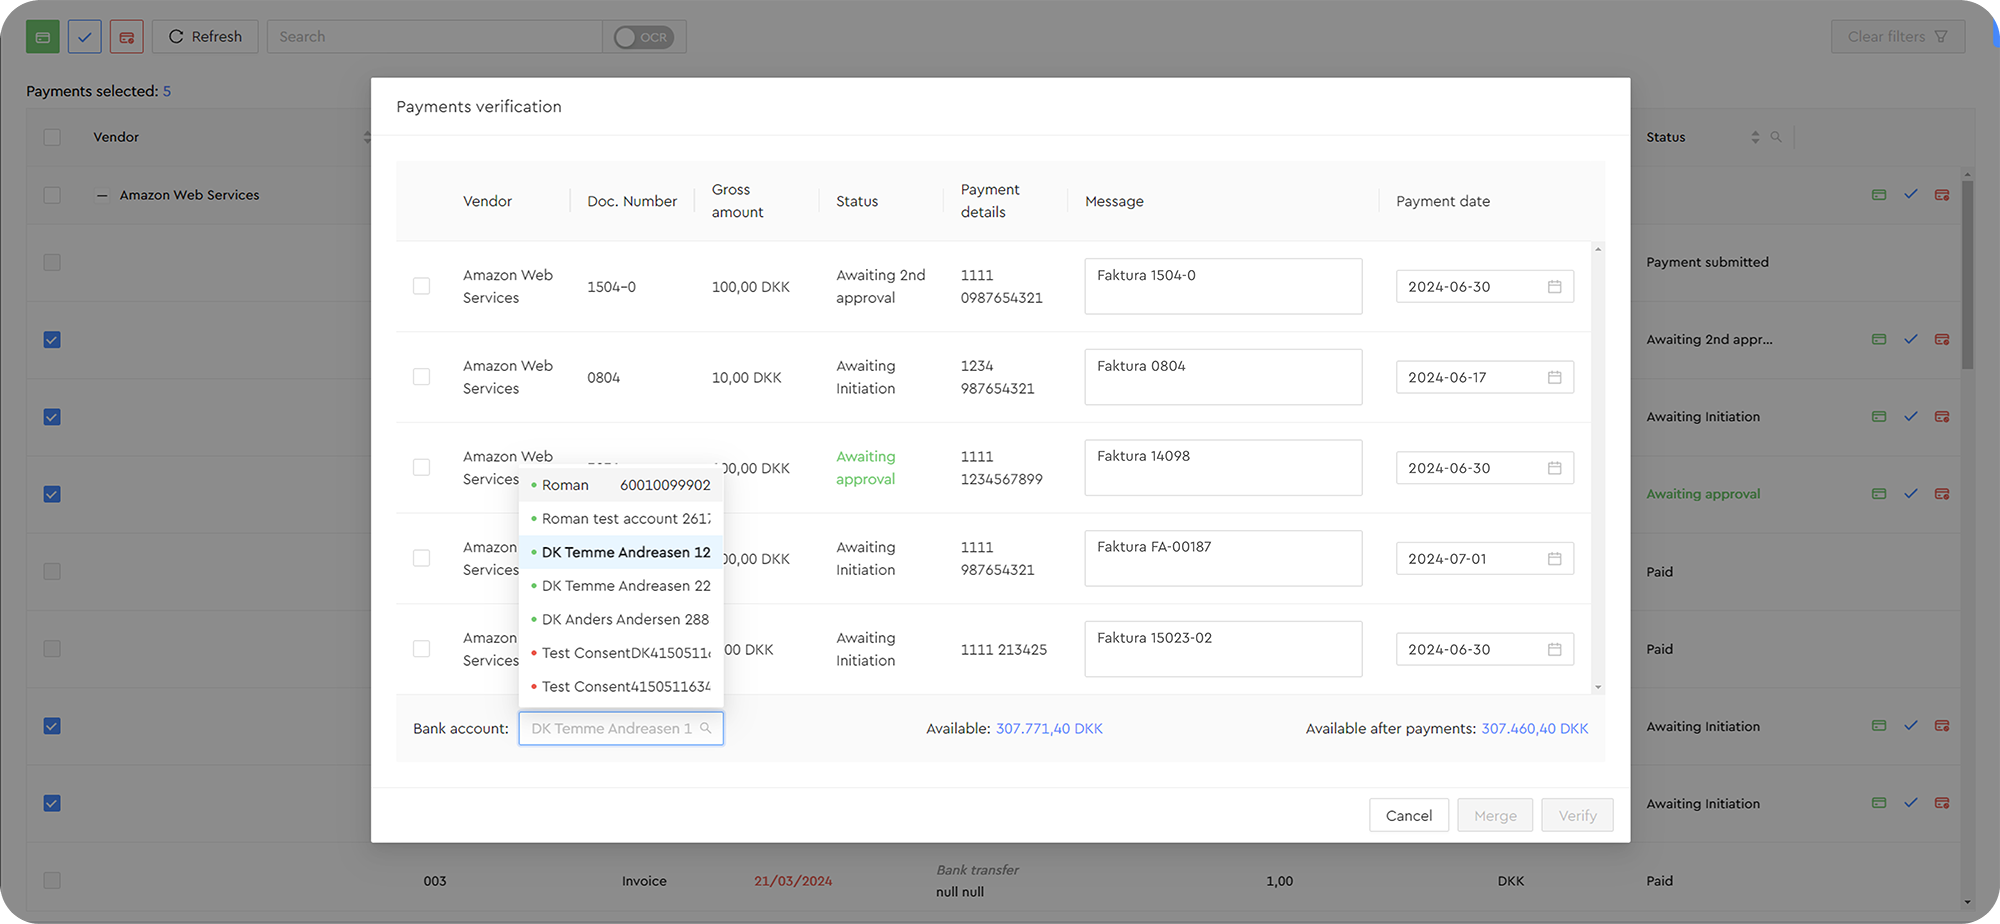Click the sort arrows on the Status column
The image size is (2000, 924).
(x=1754, y=137)
